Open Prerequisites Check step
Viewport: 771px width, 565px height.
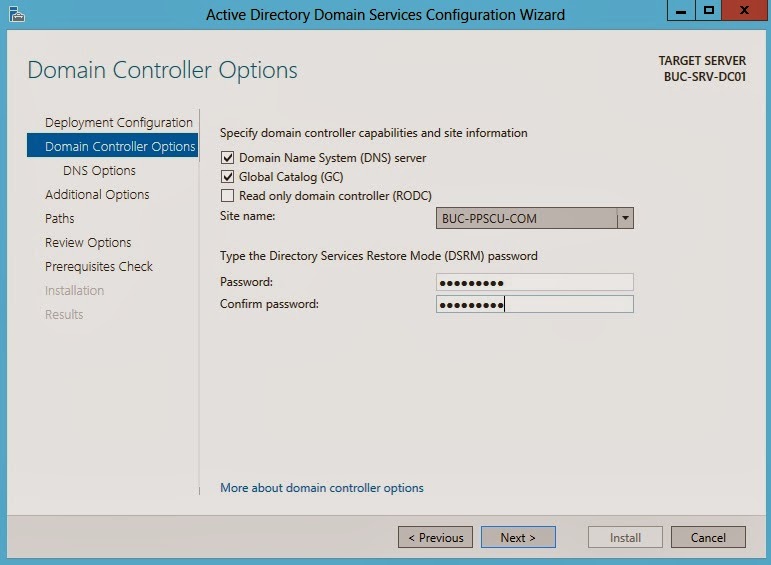point(99,267)
